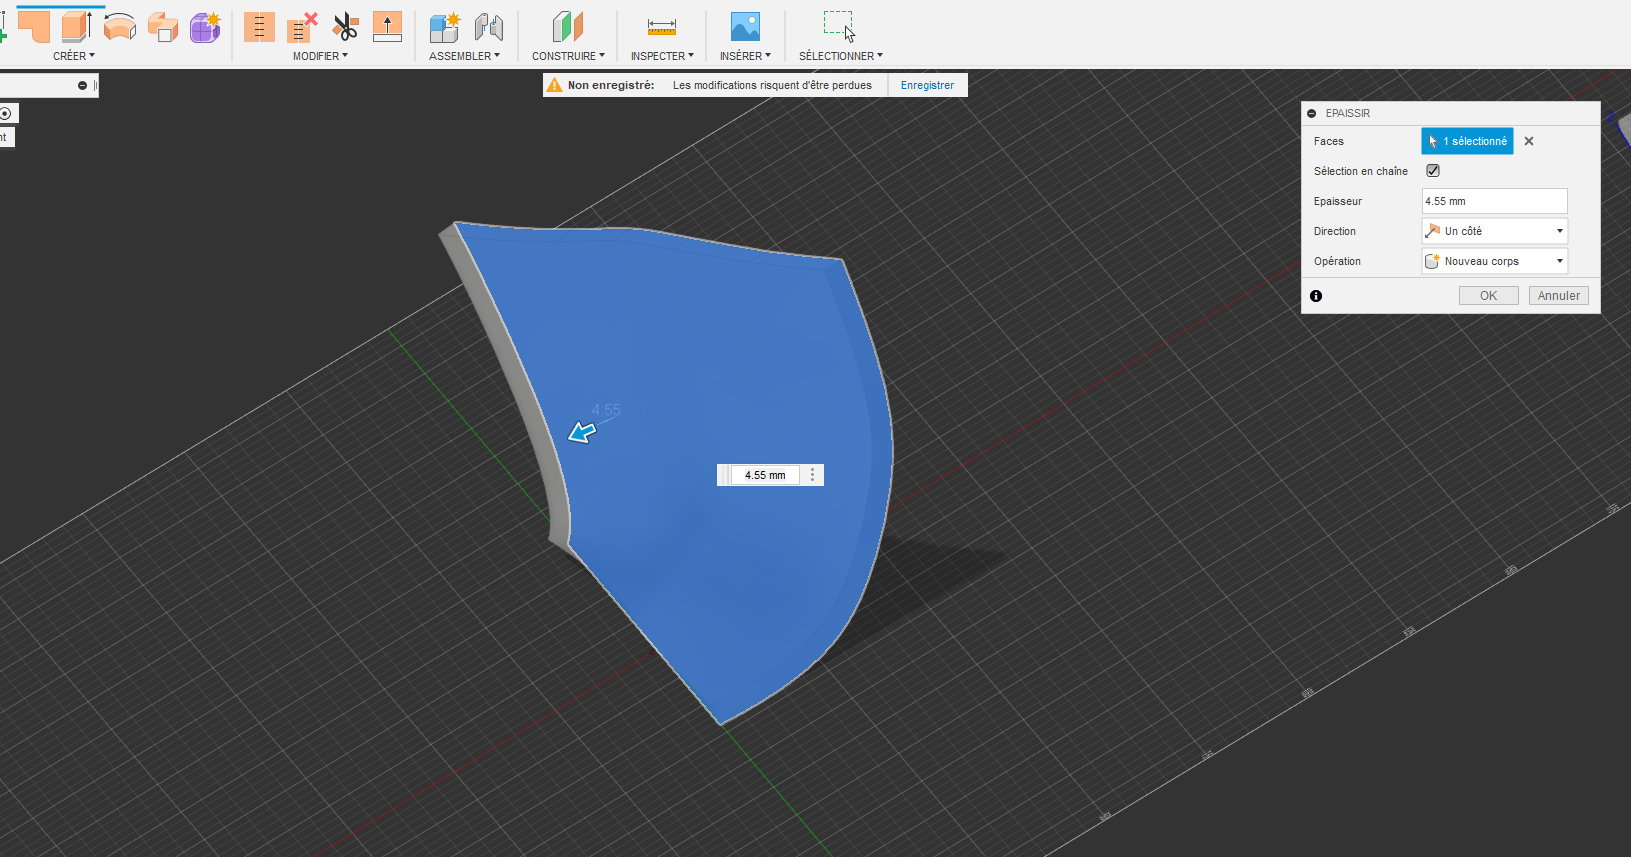Click the purple Create Form icon
1631x857 pixels.
pos(205,27)
